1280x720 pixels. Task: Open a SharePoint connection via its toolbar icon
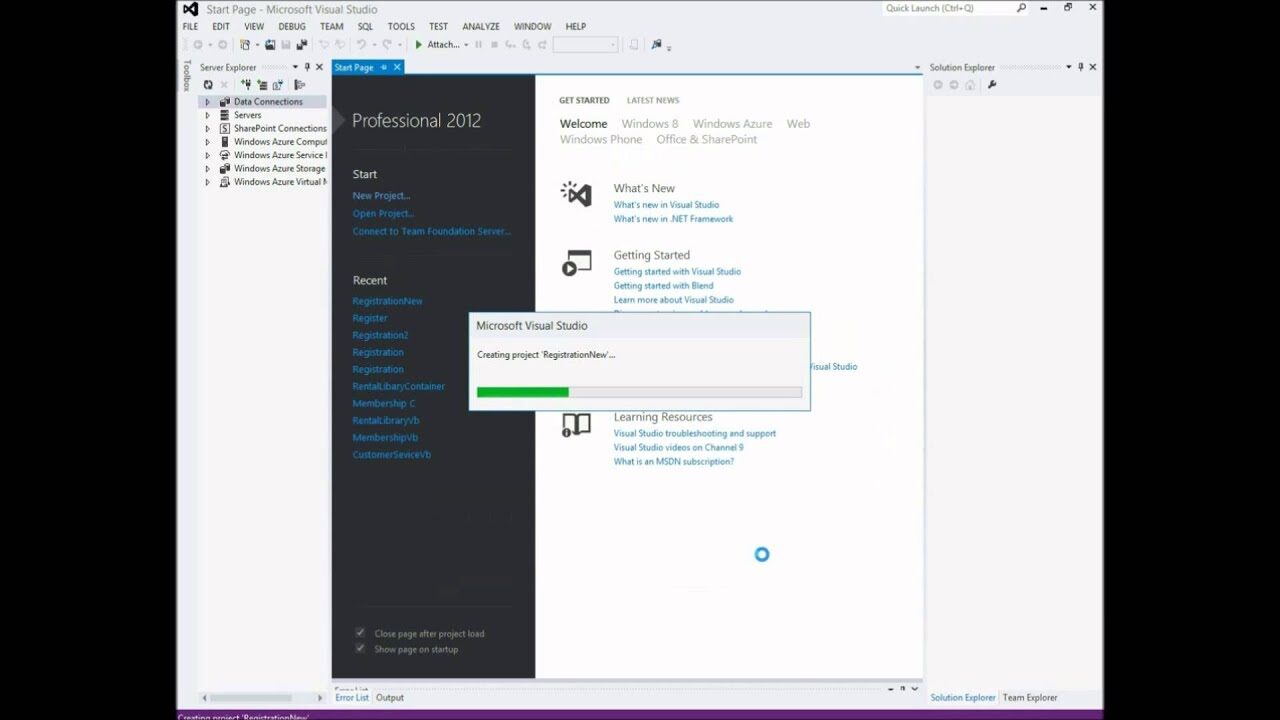[279, 84]
